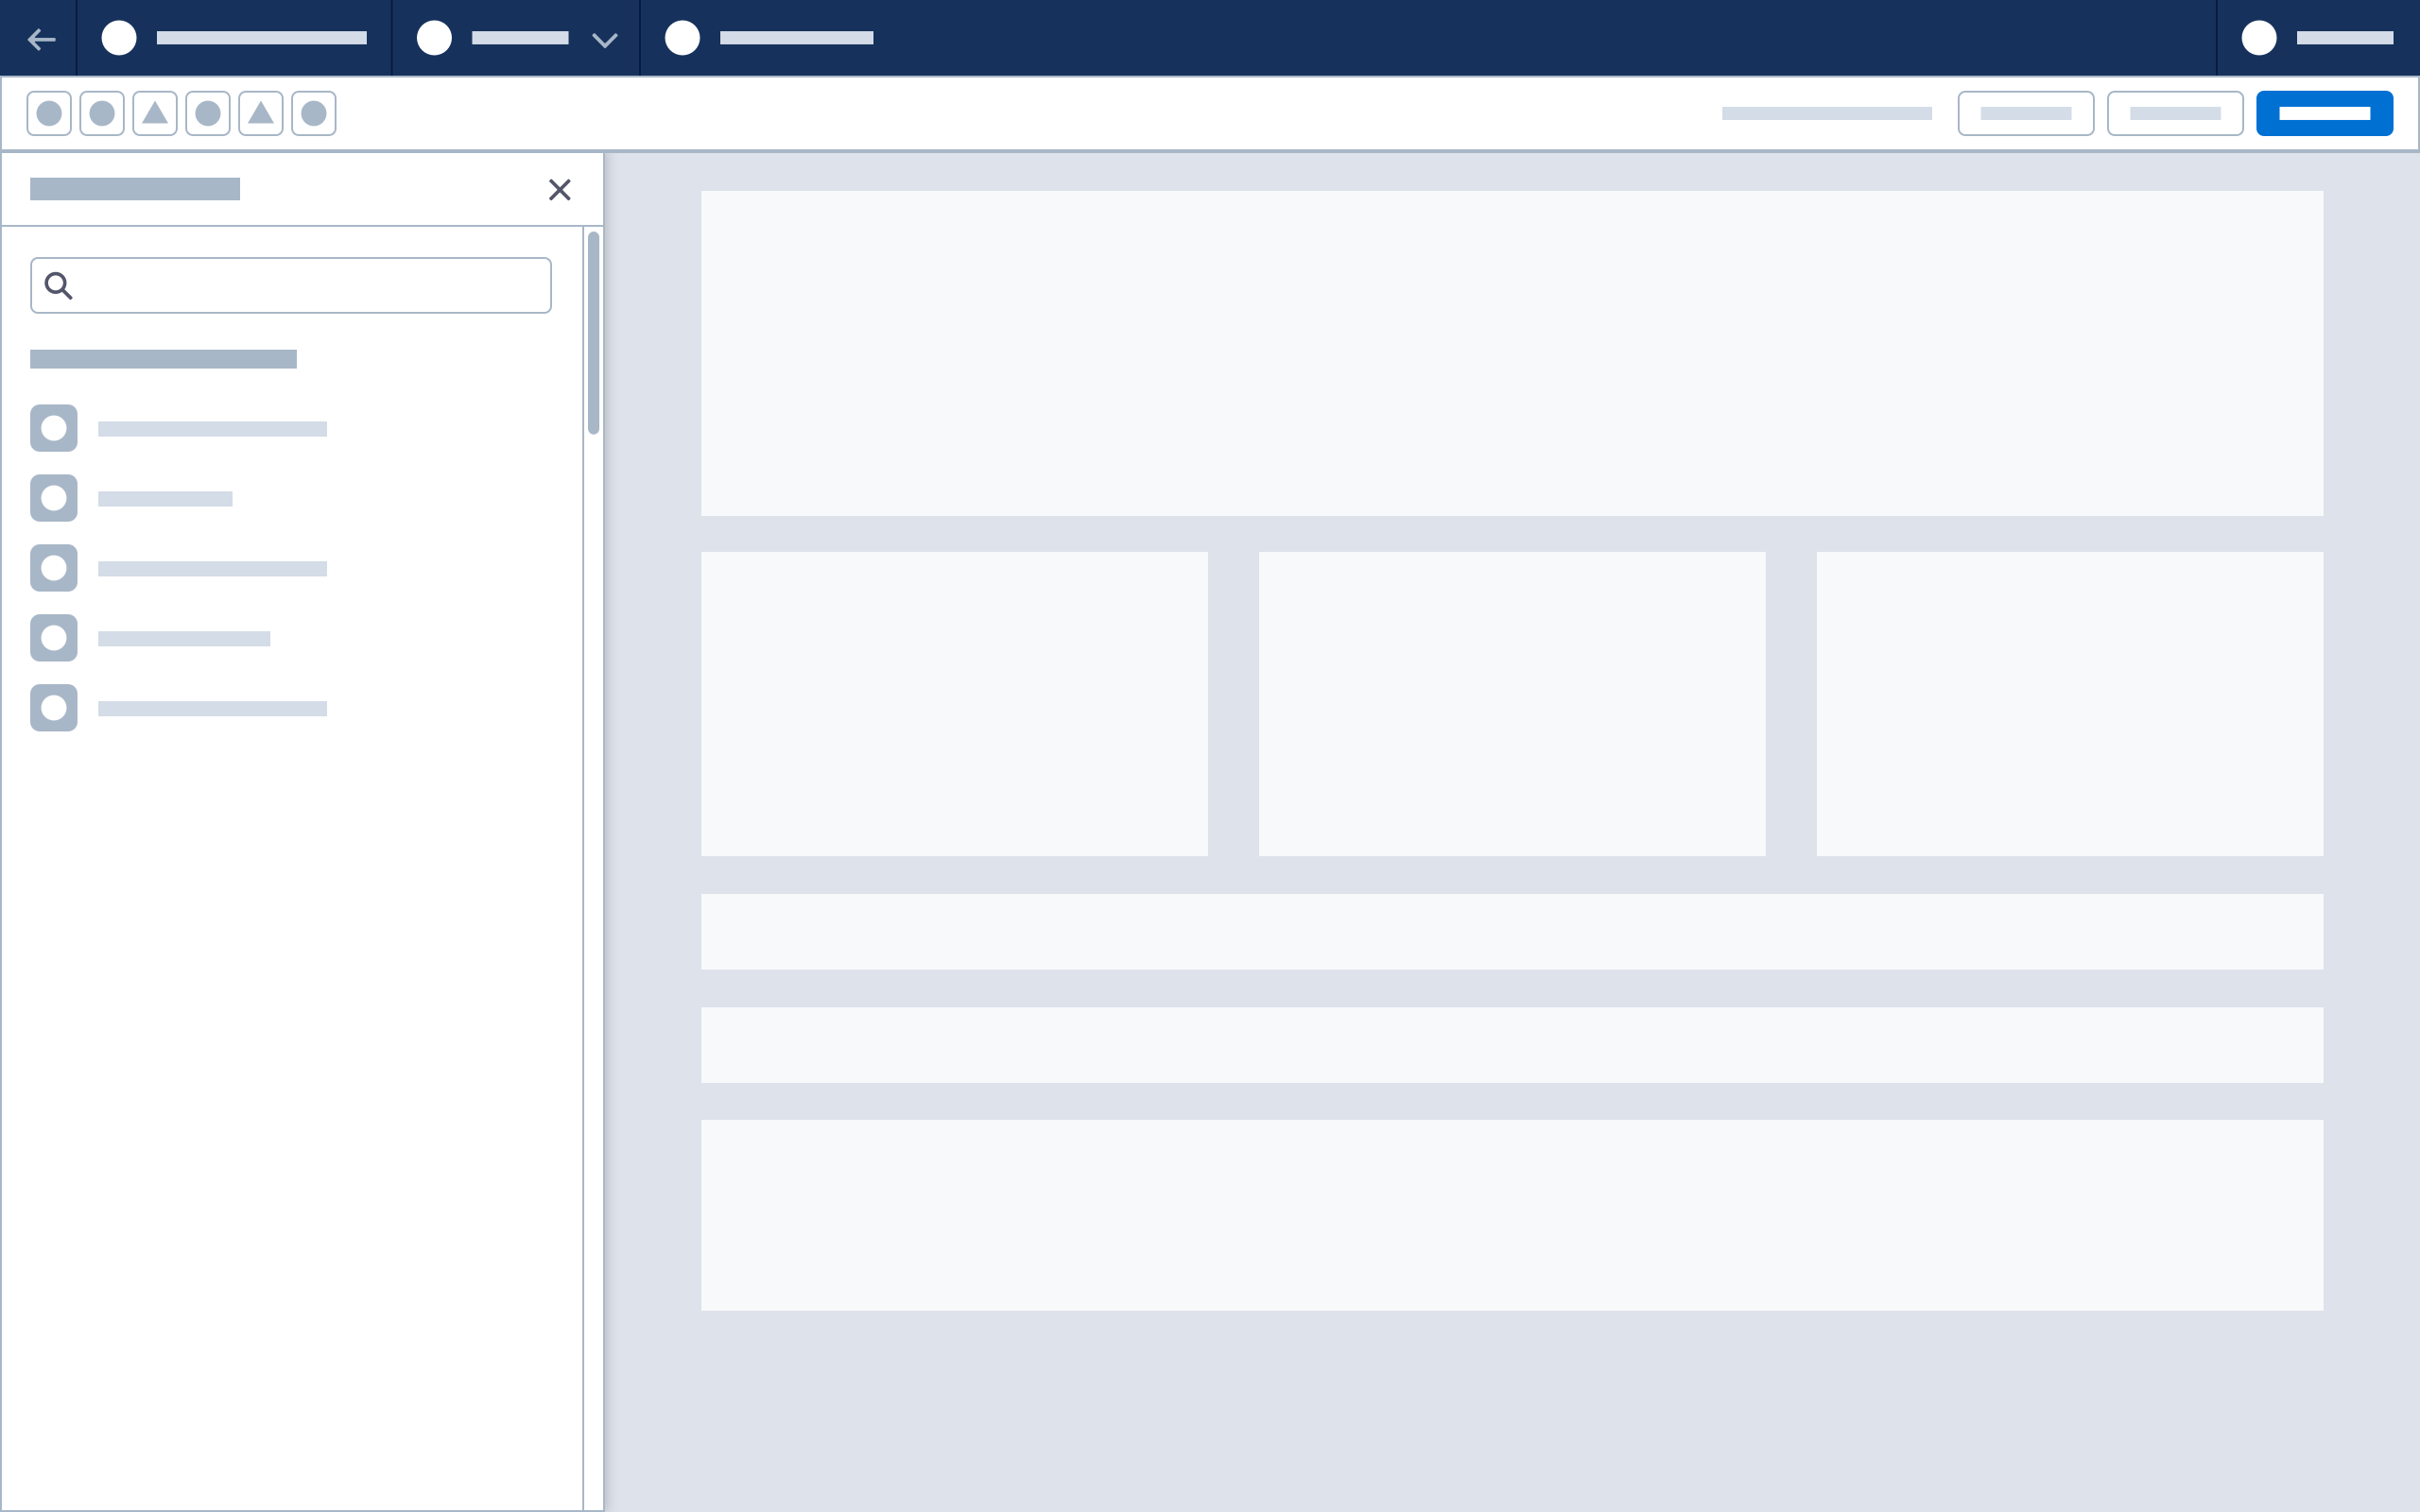
Task: Enable the third checkbox option in the panel
Action: pyautogui.click(x=53, y=567)
